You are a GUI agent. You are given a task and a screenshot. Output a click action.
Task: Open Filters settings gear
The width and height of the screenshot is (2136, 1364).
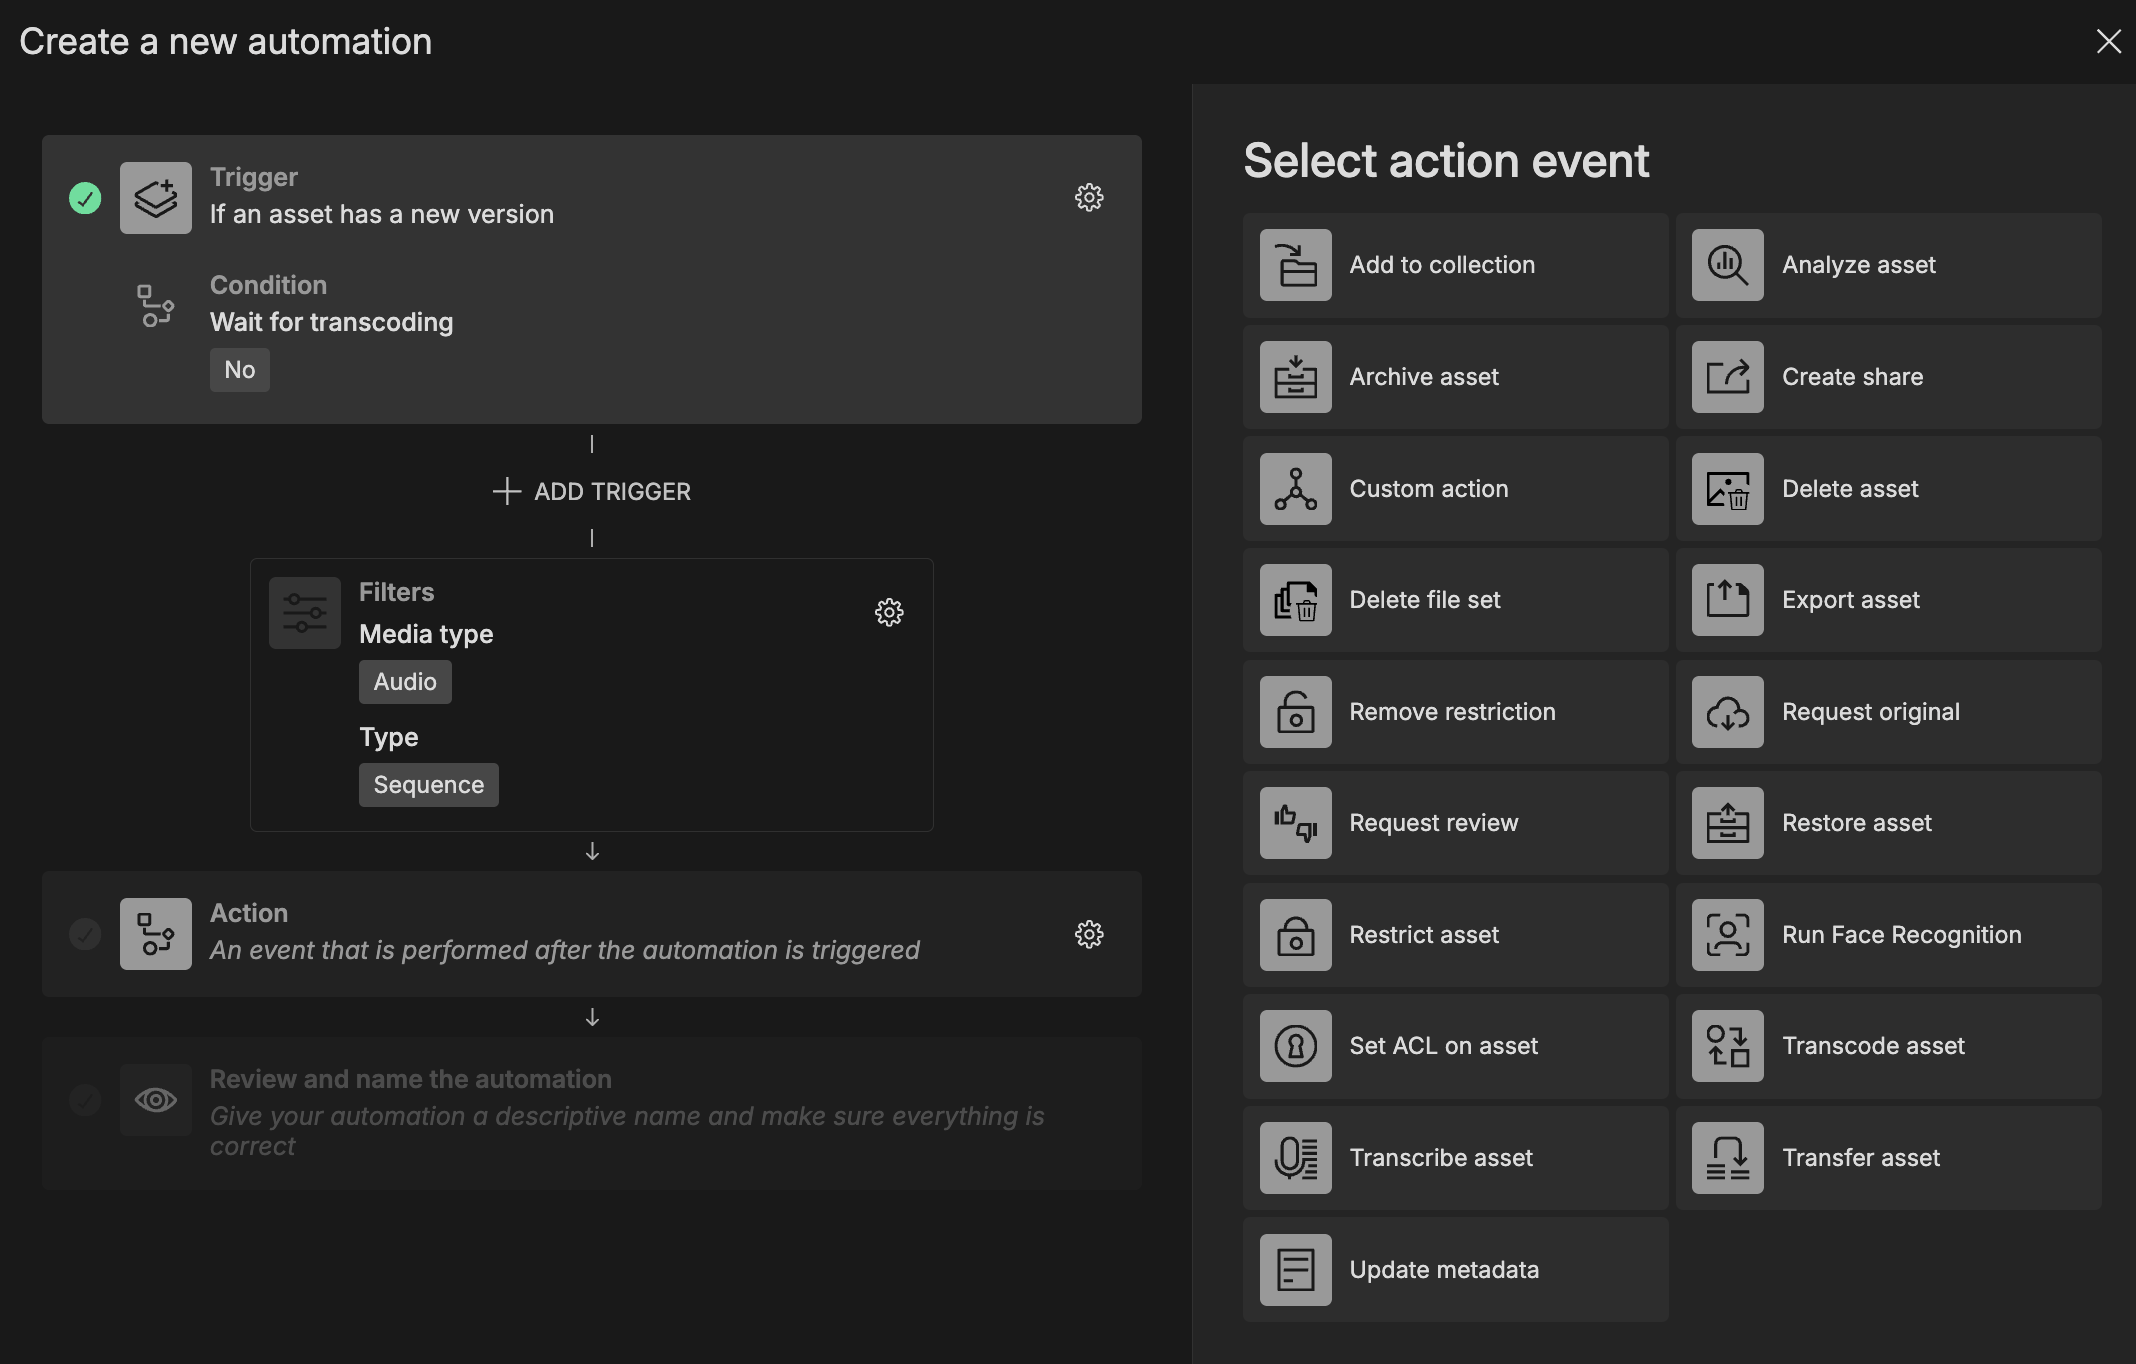click(889, 612)
